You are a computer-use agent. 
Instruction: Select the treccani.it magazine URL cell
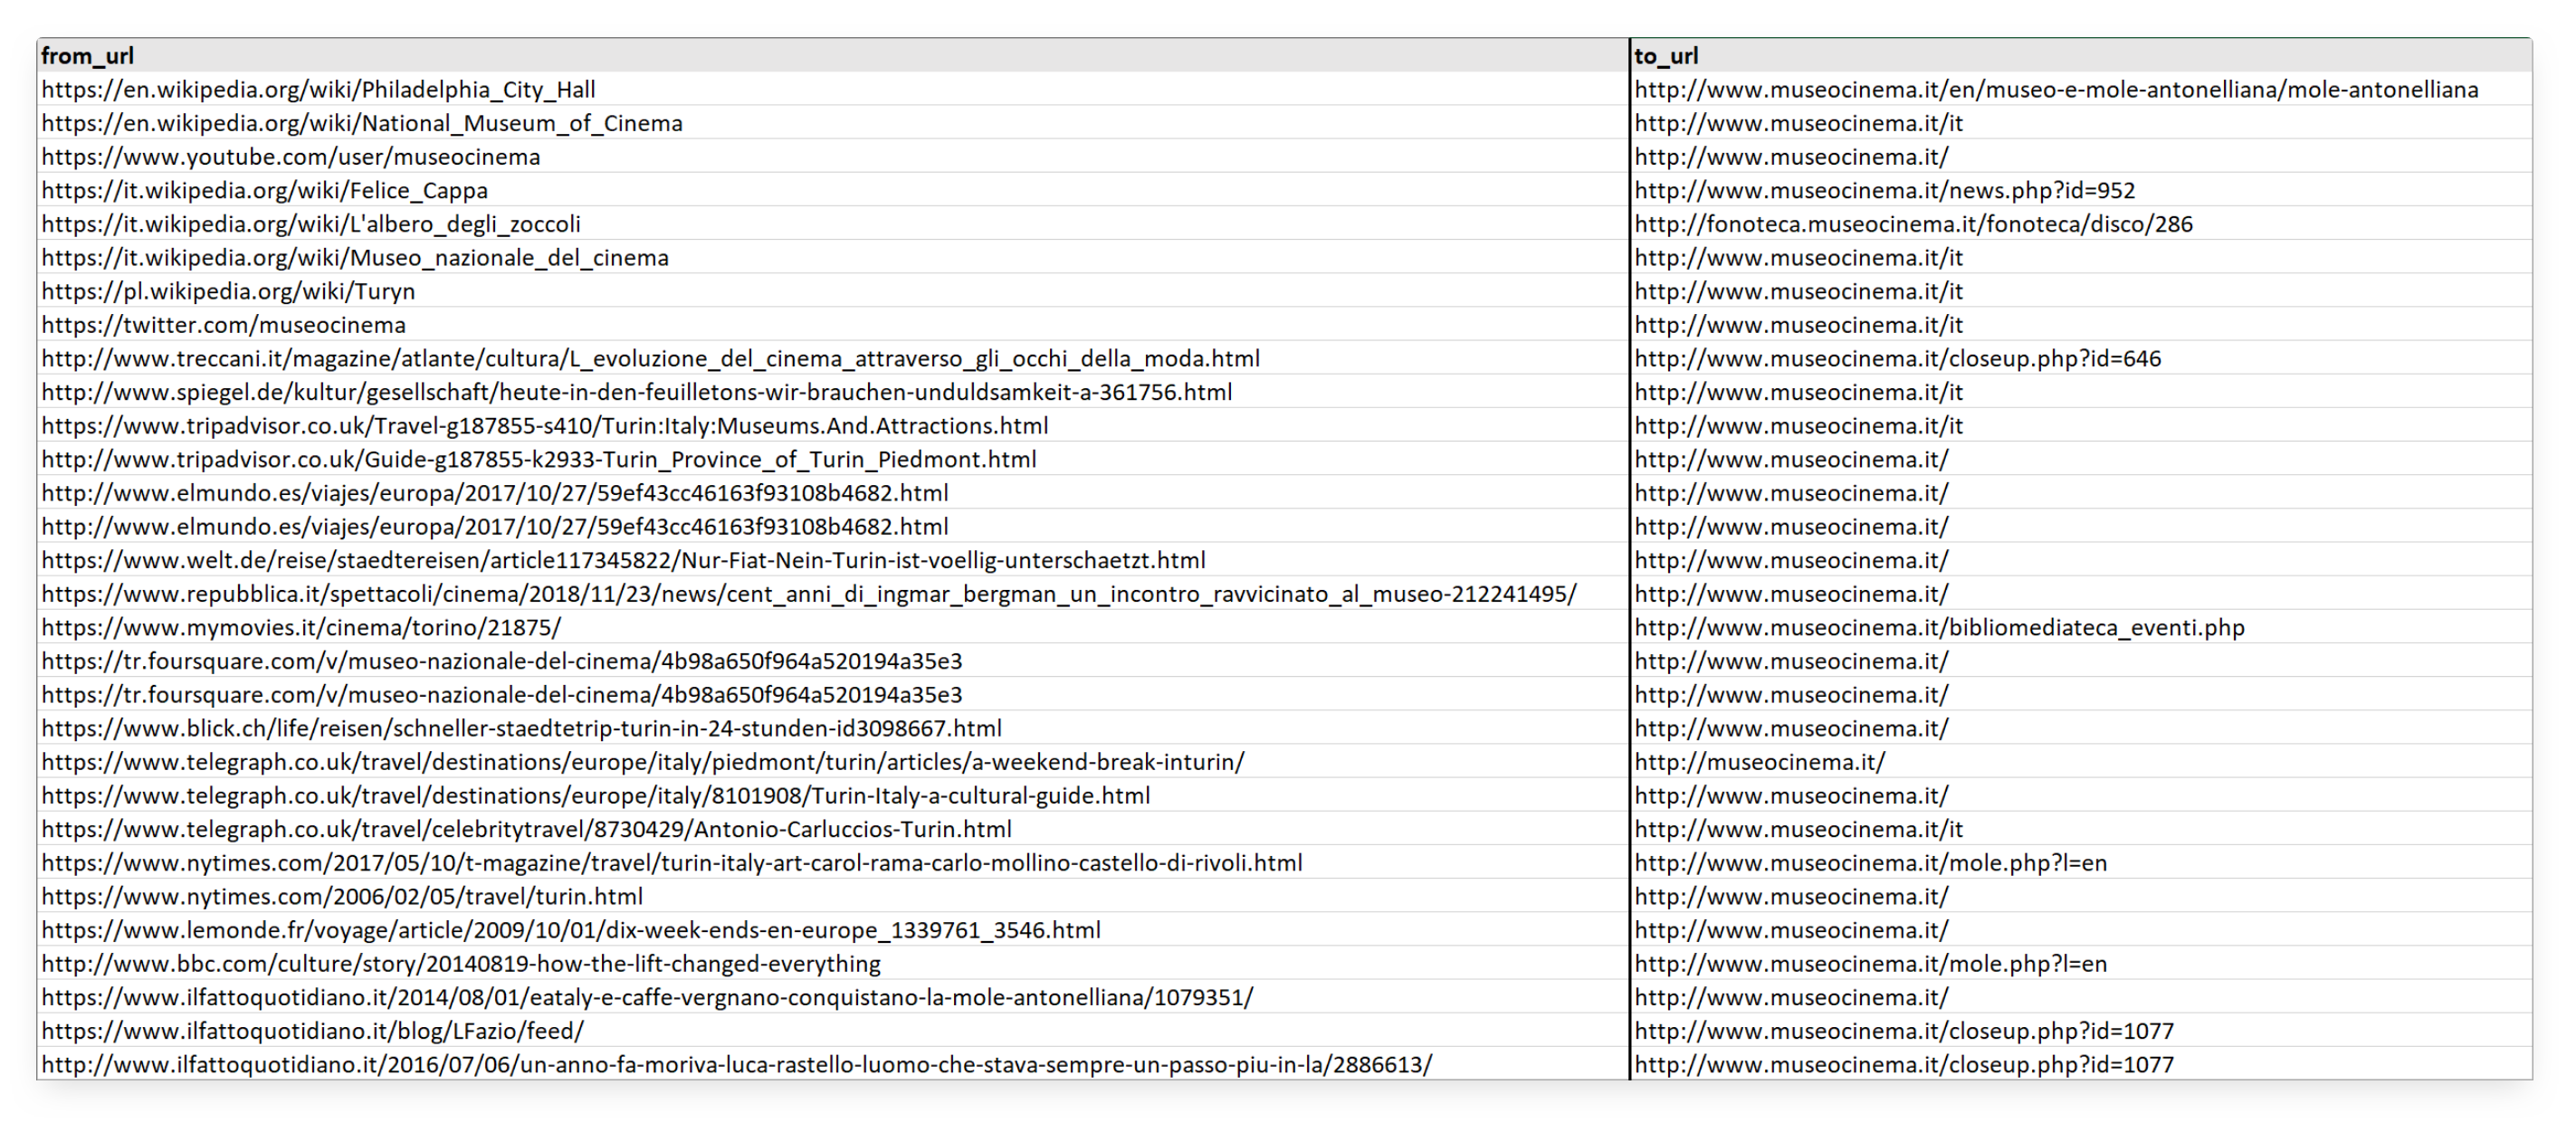coord(650,359)
